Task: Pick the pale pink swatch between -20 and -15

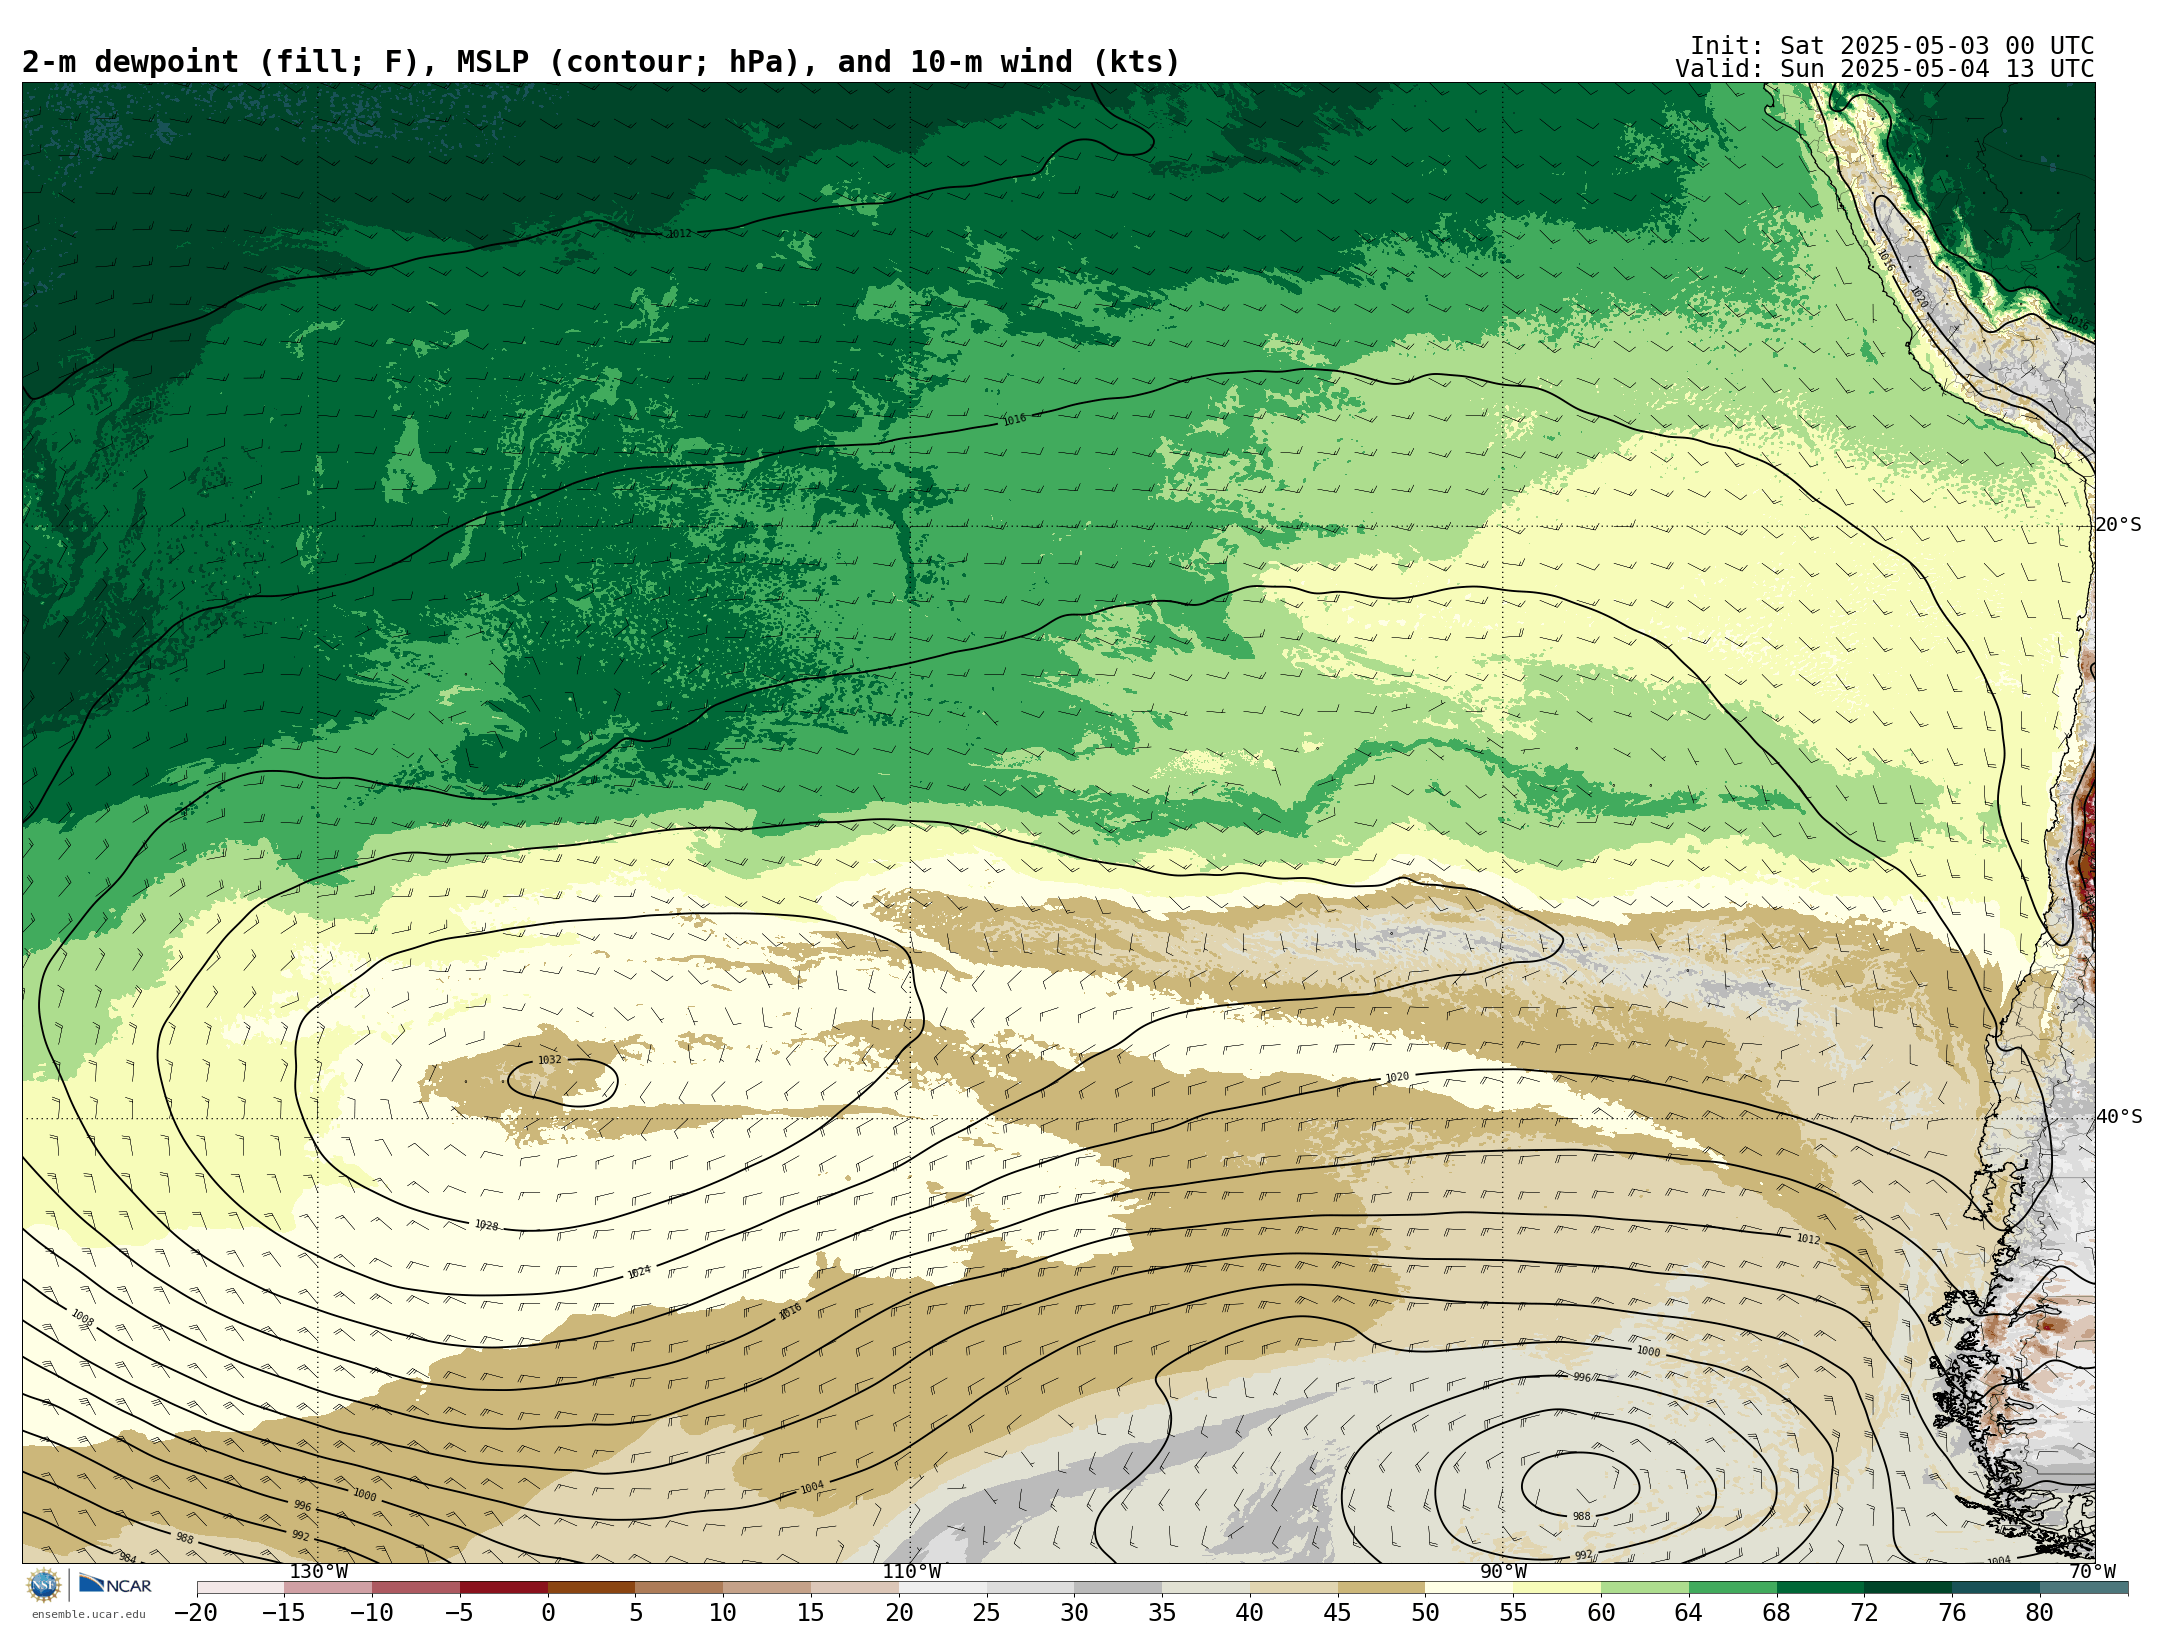Action: coord(240,1587)
